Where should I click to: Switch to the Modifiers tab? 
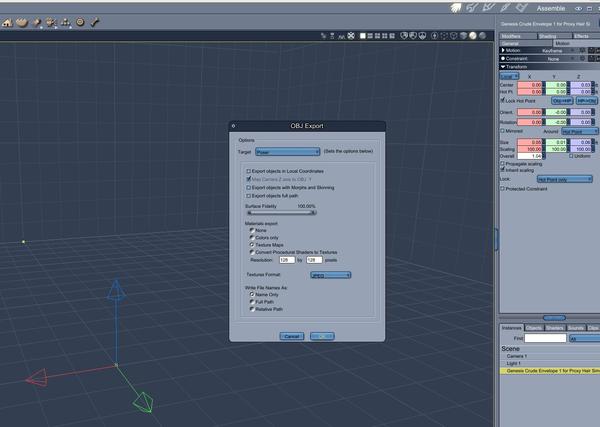518,36
